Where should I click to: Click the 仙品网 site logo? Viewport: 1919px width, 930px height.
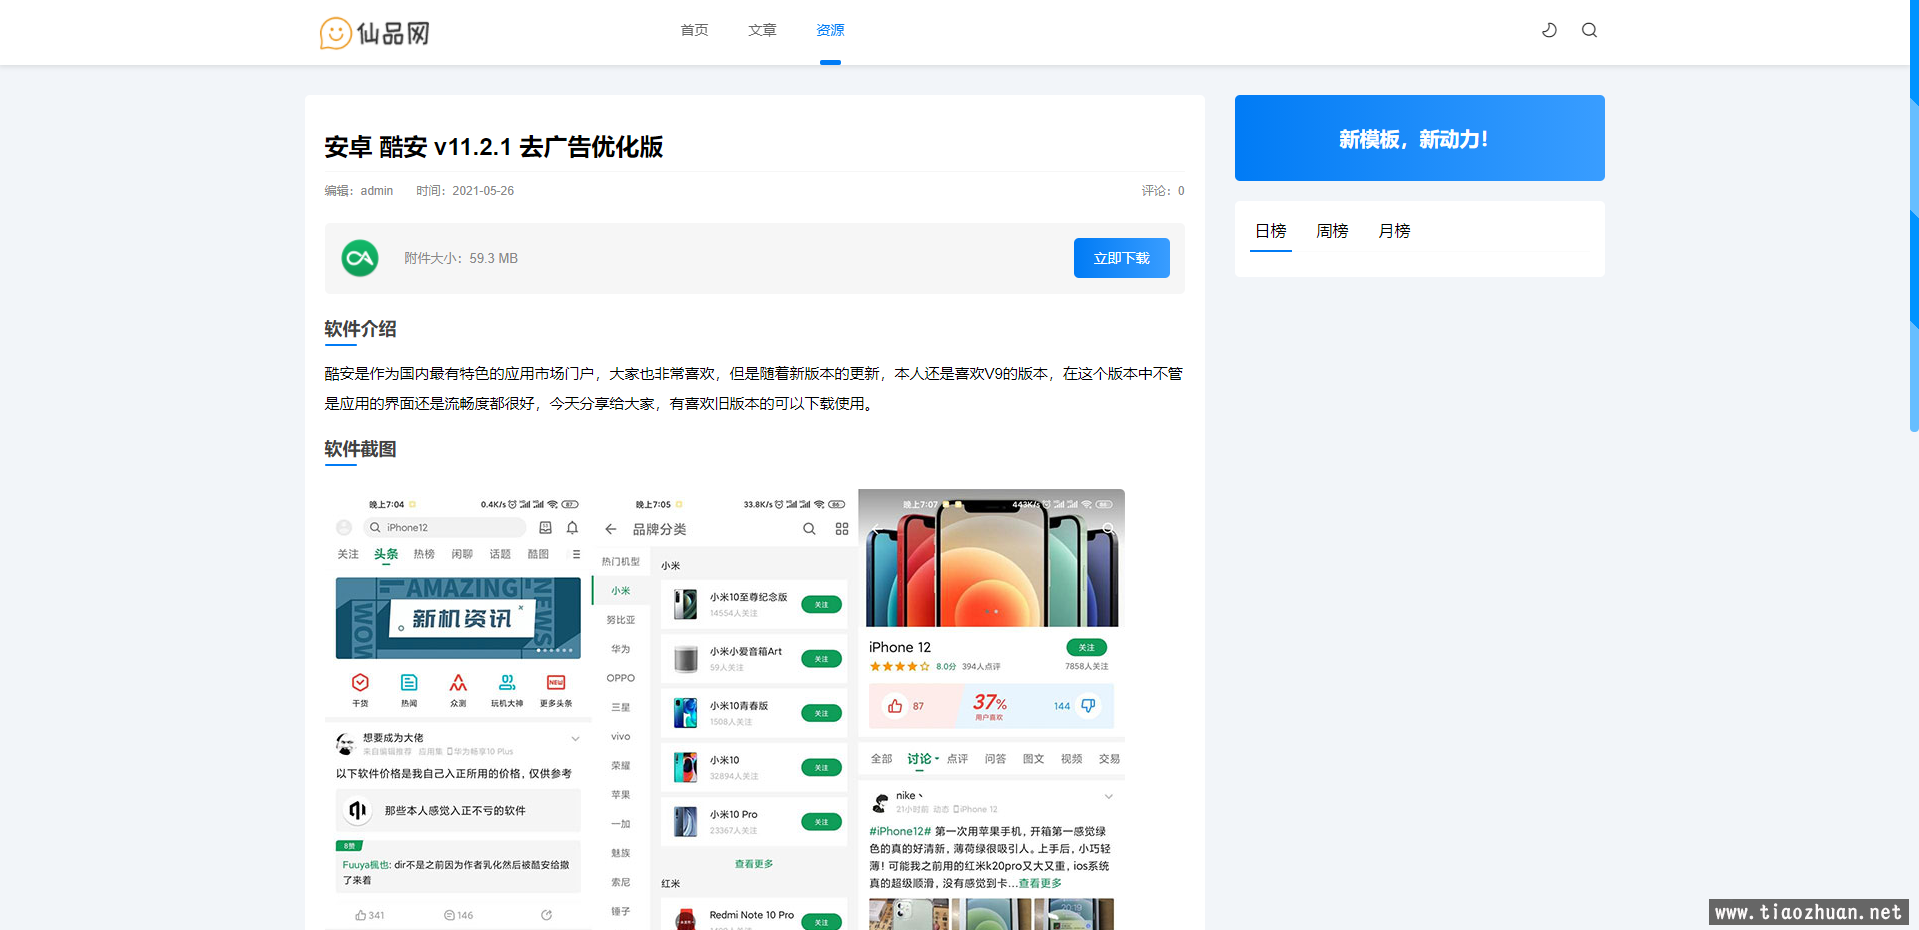point(375,33)
